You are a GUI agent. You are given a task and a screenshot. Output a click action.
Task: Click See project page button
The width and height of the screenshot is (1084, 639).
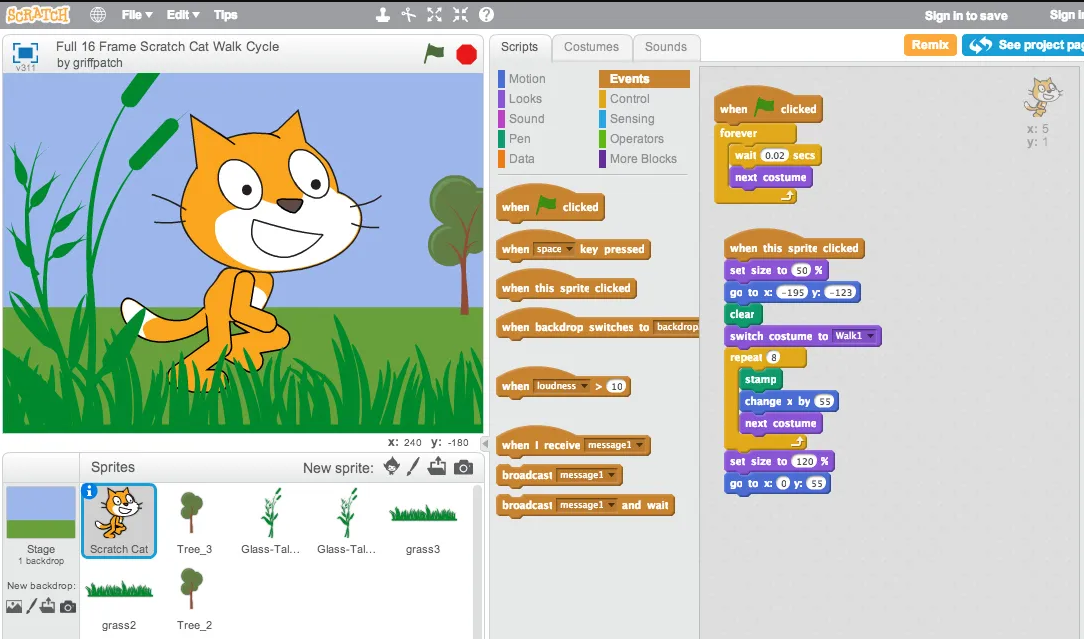click(1023, 45)
